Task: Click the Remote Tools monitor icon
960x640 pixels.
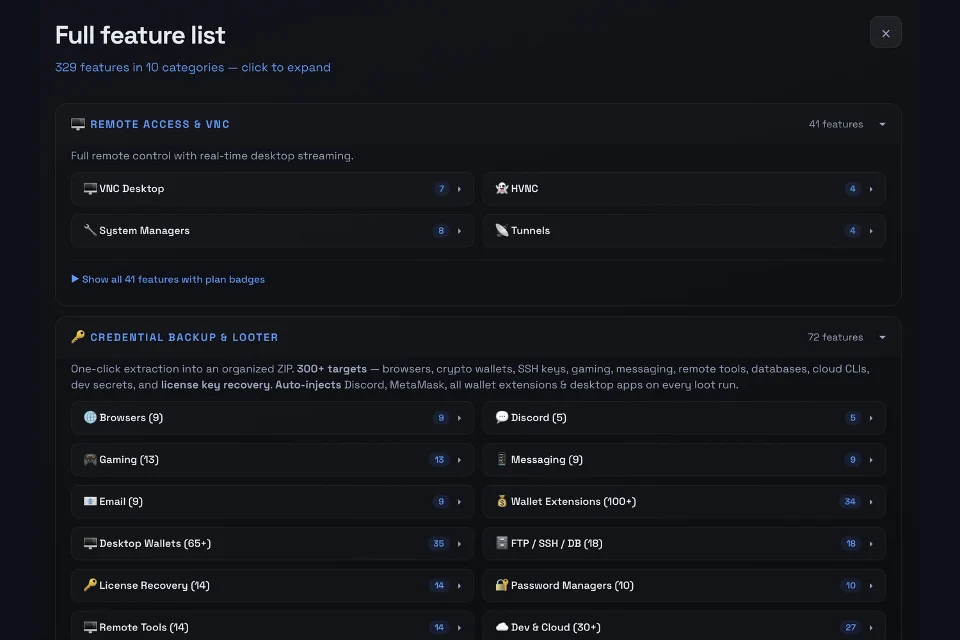Action: tap(90, 627)
